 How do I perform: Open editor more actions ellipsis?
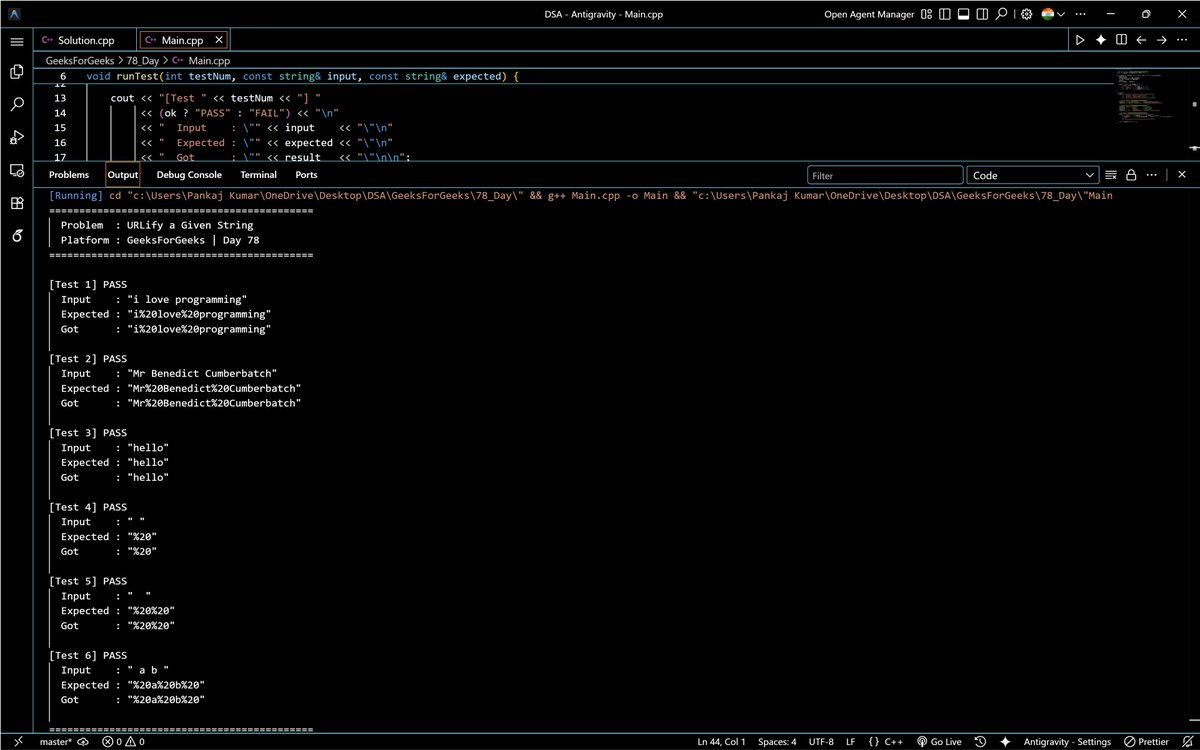[1182, 40]
